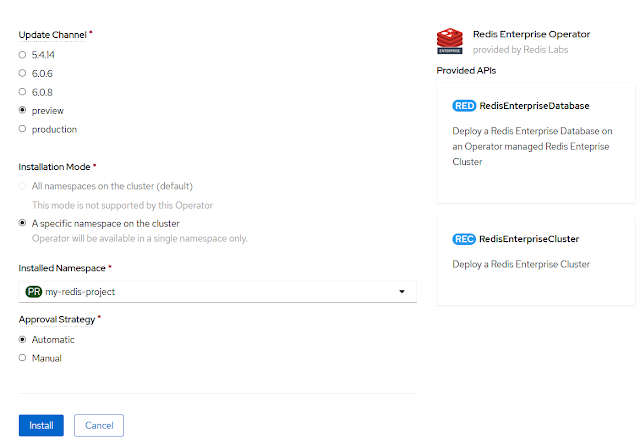Screen dimensions: 640x442
Task: Open the RedisEnterpriseCluster API title
Action: [x=529, y=239]
